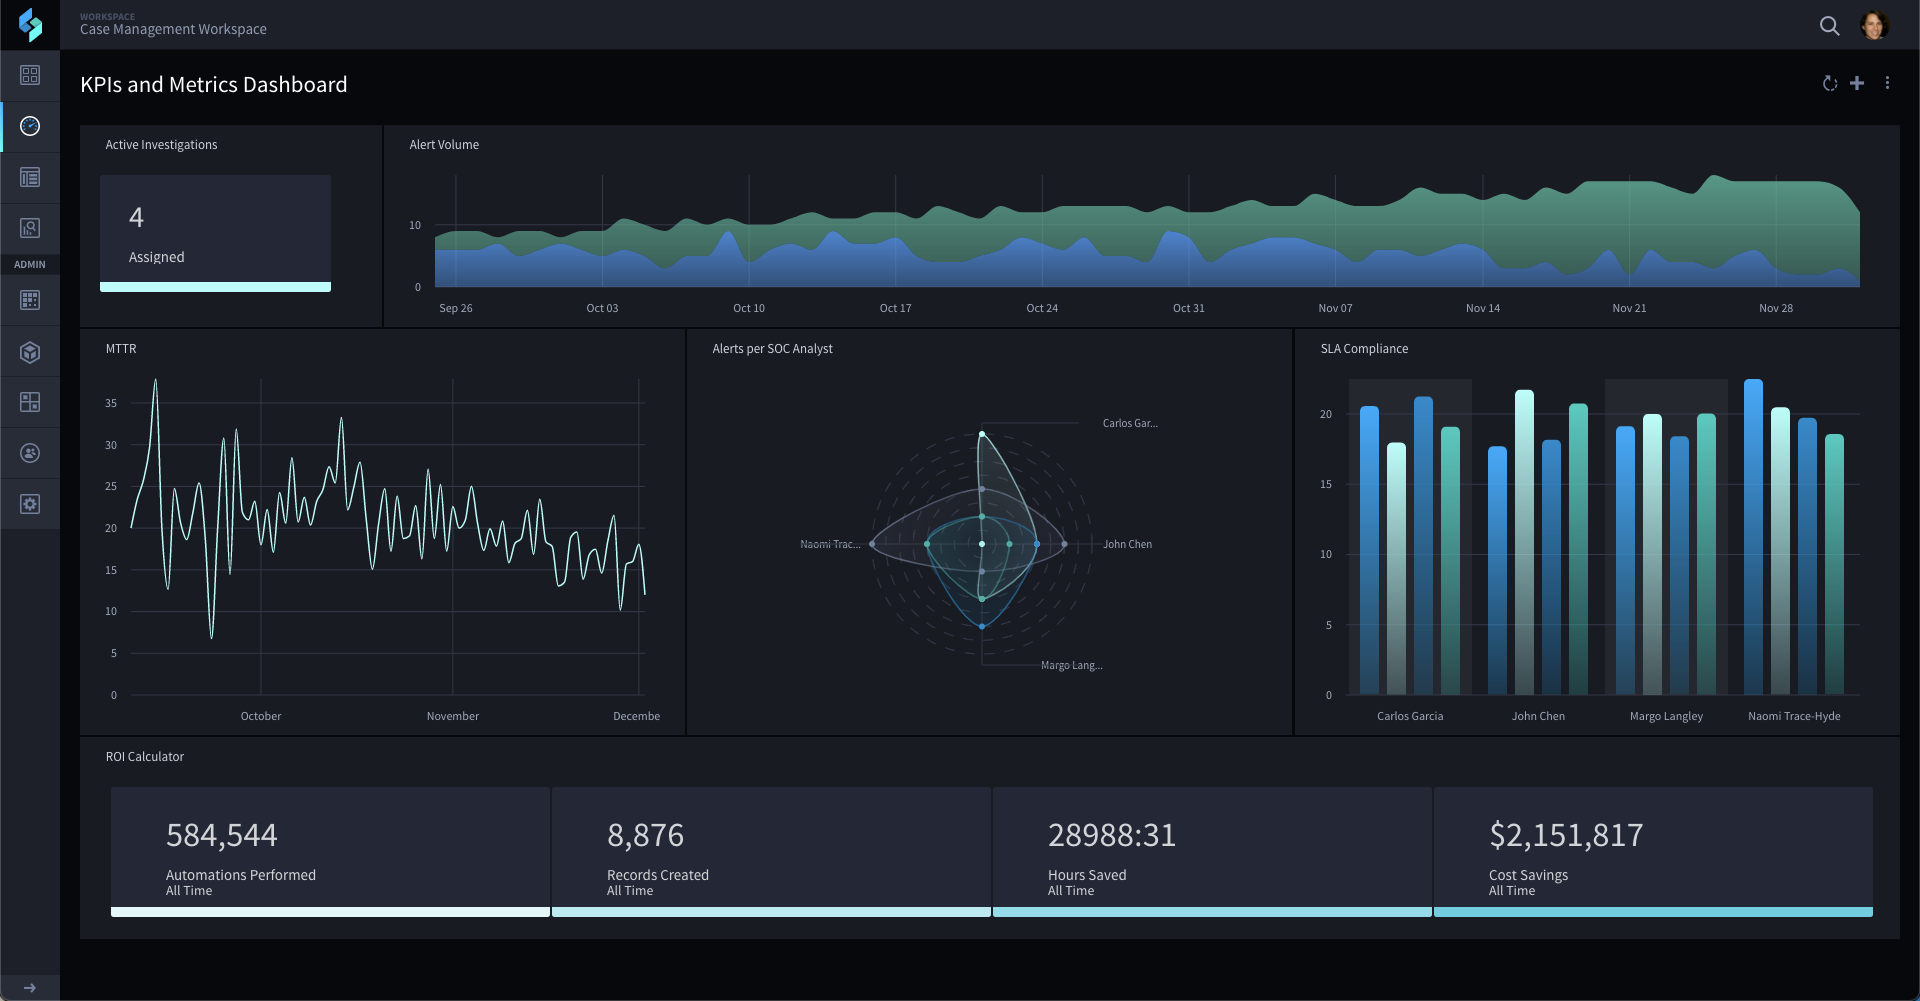Click the Cost Savings card

point(1653,851)
